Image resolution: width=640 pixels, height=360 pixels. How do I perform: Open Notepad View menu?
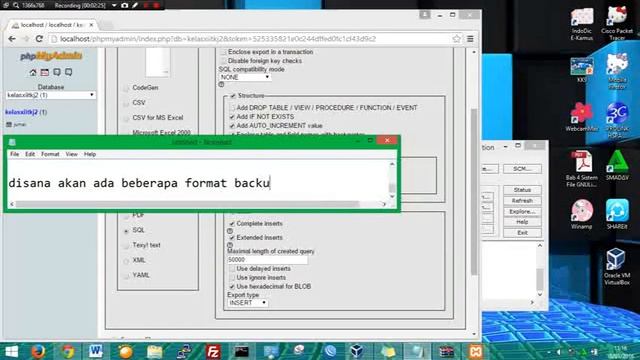pos(71,154)
